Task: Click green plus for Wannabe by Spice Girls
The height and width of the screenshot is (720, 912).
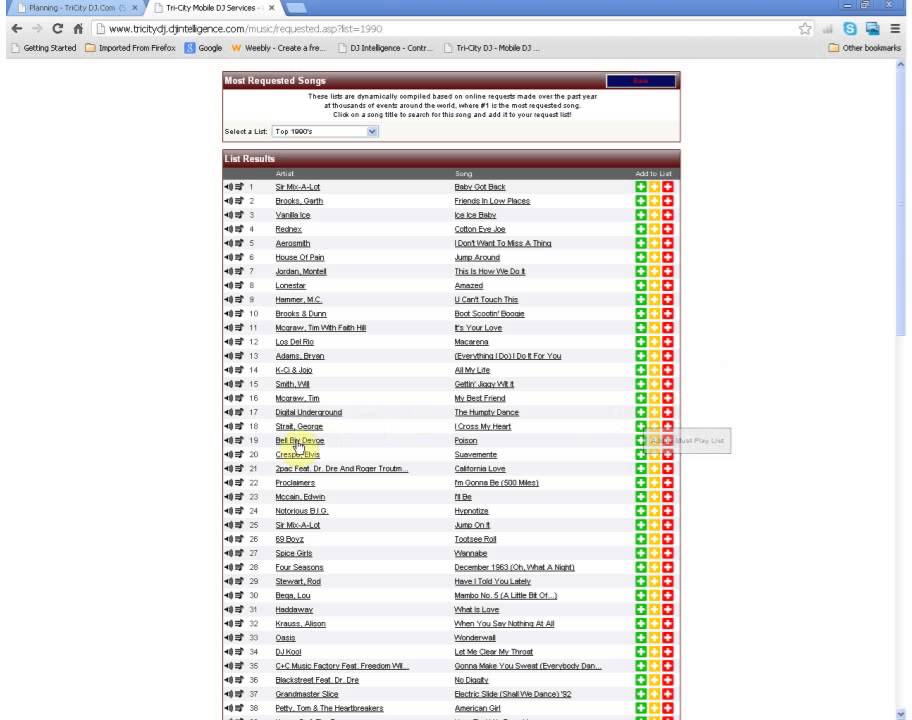Action: point(641,553)
